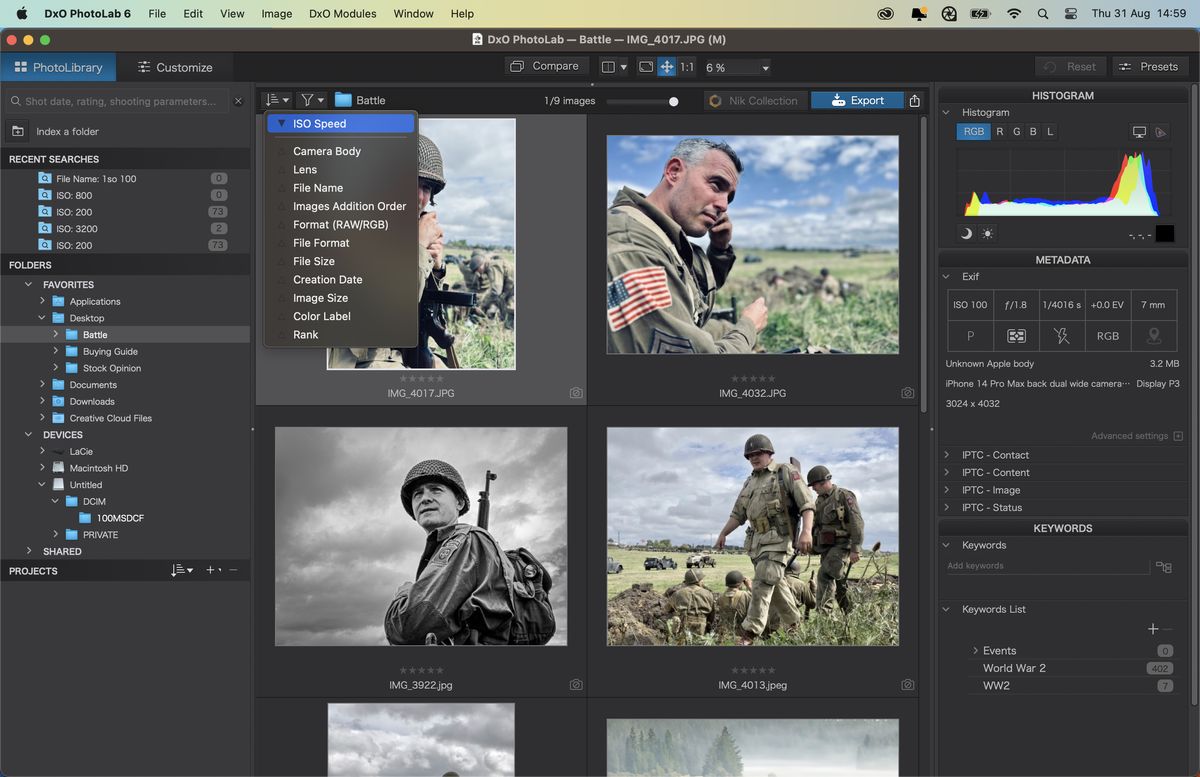The height and width of the screenshot is (777, 1200).
Task: Click the fit-to-screen zoom icon
Action: tap(646, 67)
